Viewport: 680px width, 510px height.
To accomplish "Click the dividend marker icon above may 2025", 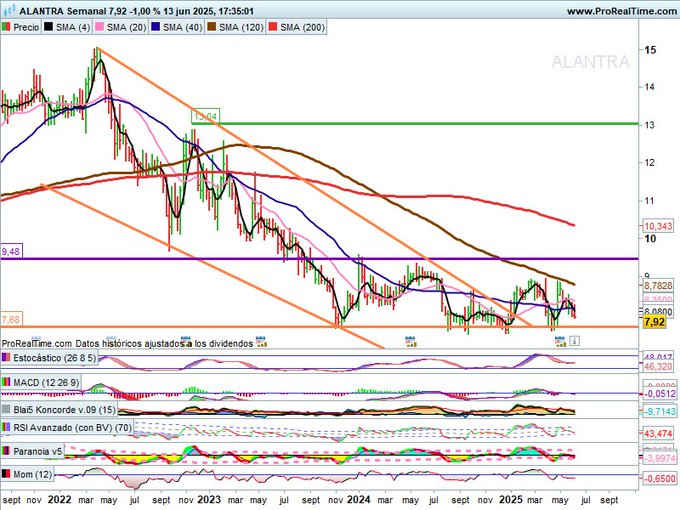I will coord(561,341).
